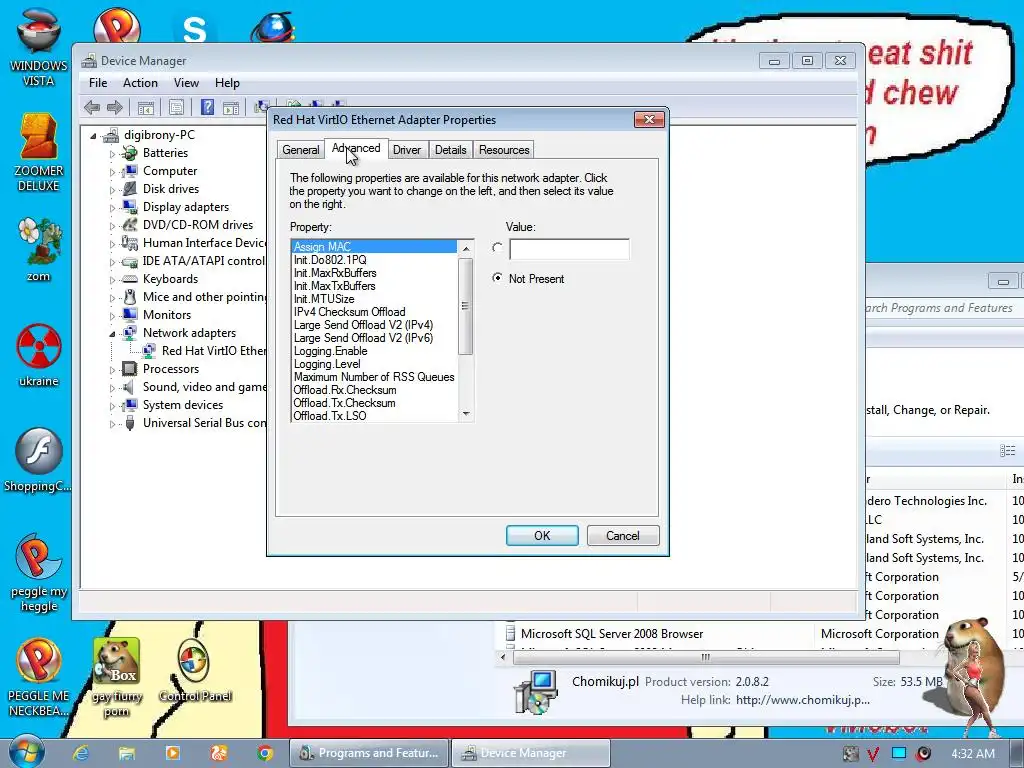The image size is (1024, 768).
Task: Open the PEGGLE ME NECKBEA... desktop icon
Action: coord(38,677)
